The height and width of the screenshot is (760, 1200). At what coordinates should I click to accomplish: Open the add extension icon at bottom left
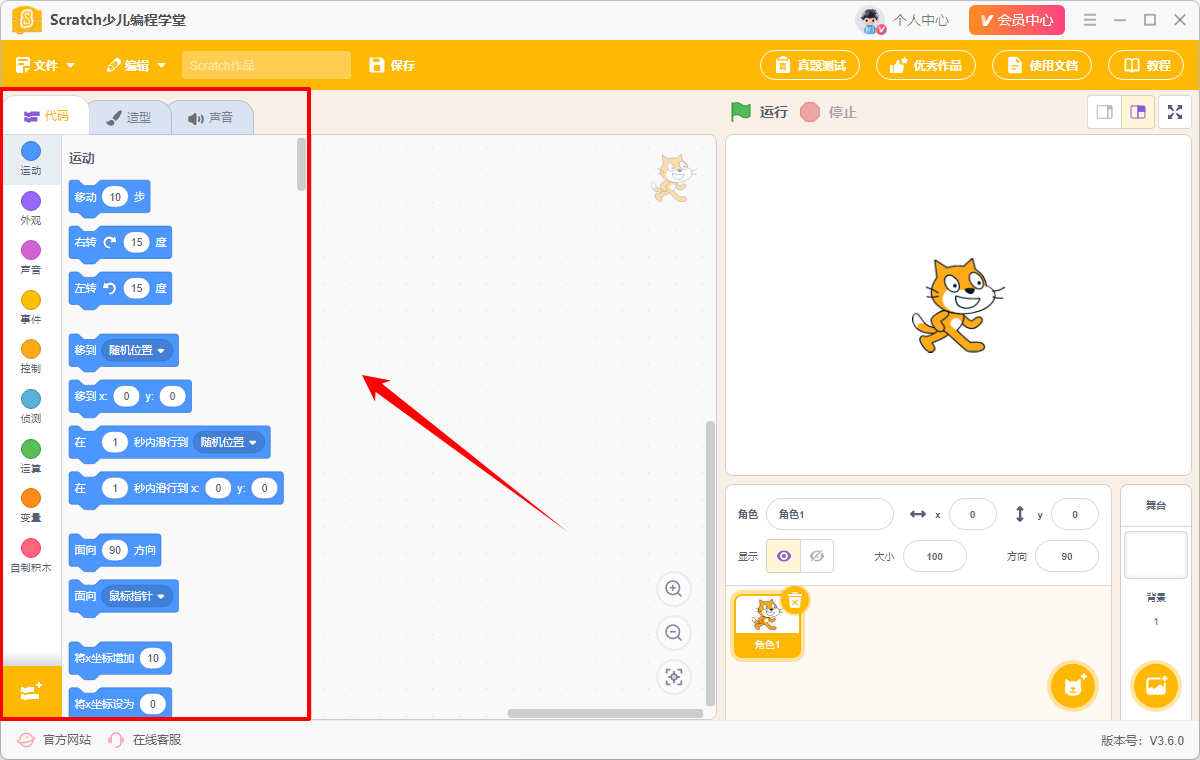(x=31, y=691)
